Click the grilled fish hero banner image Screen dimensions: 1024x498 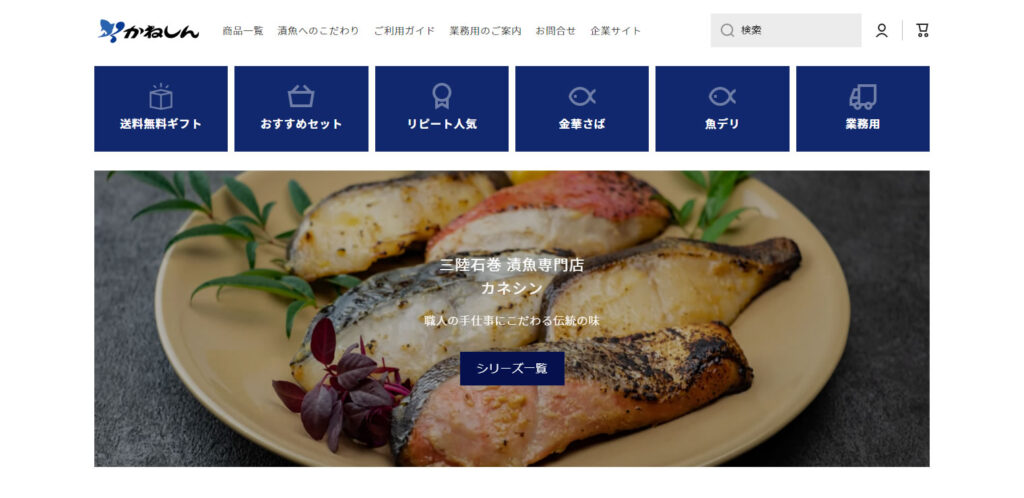tap(512, 319)
